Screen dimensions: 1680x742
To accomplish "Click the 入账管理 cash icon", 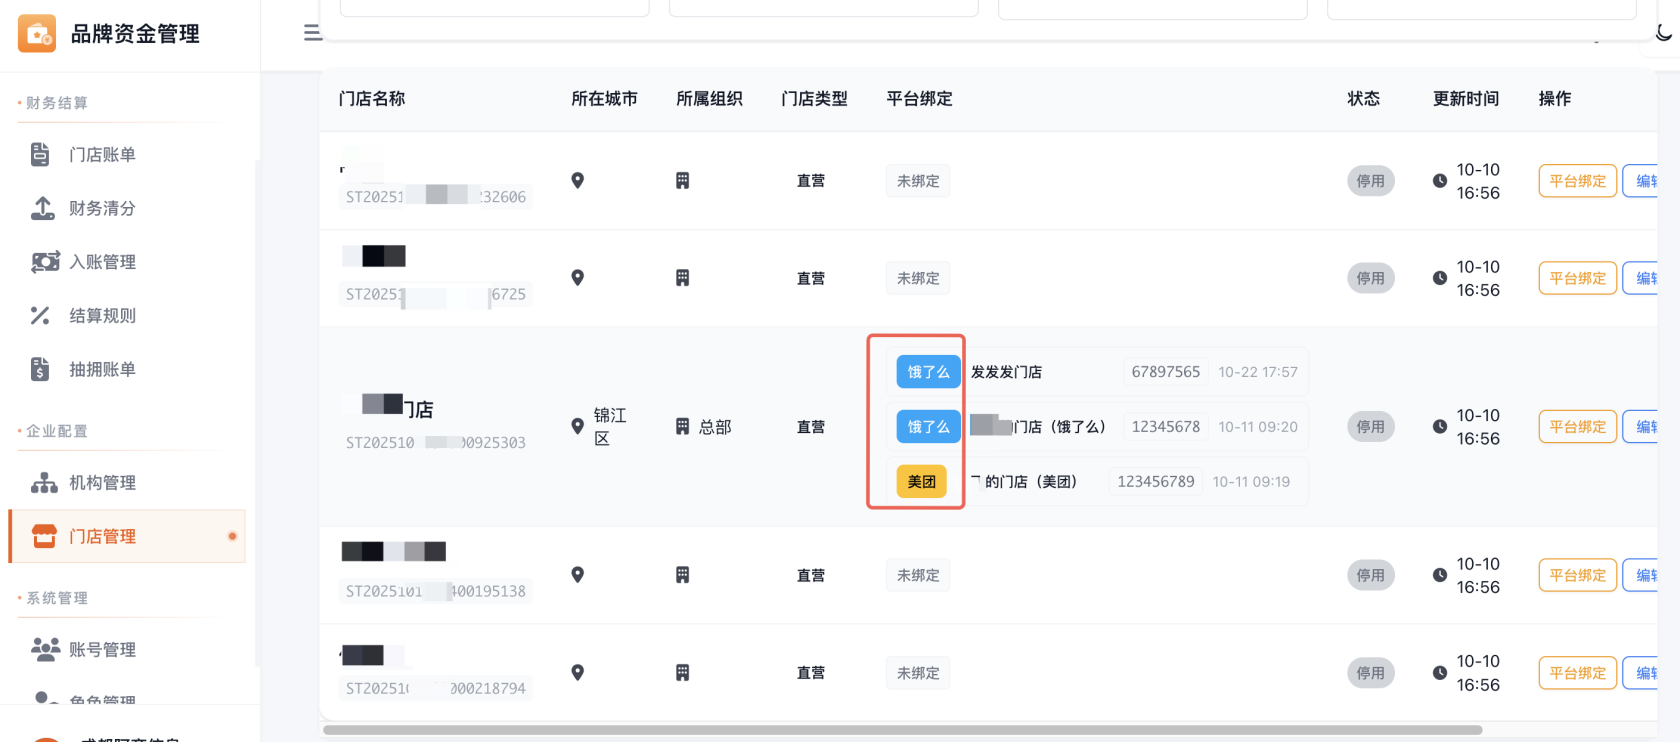I will pyautogui.click(x=45, y=262).
